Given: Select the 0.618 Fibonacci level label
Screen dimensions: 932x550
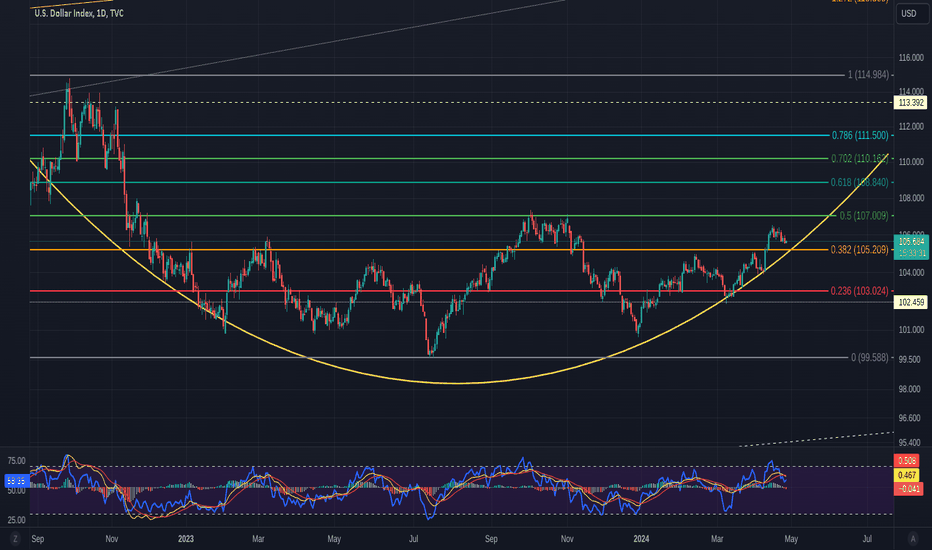Looking at the screenshot, I should click(x=860, y=183).
